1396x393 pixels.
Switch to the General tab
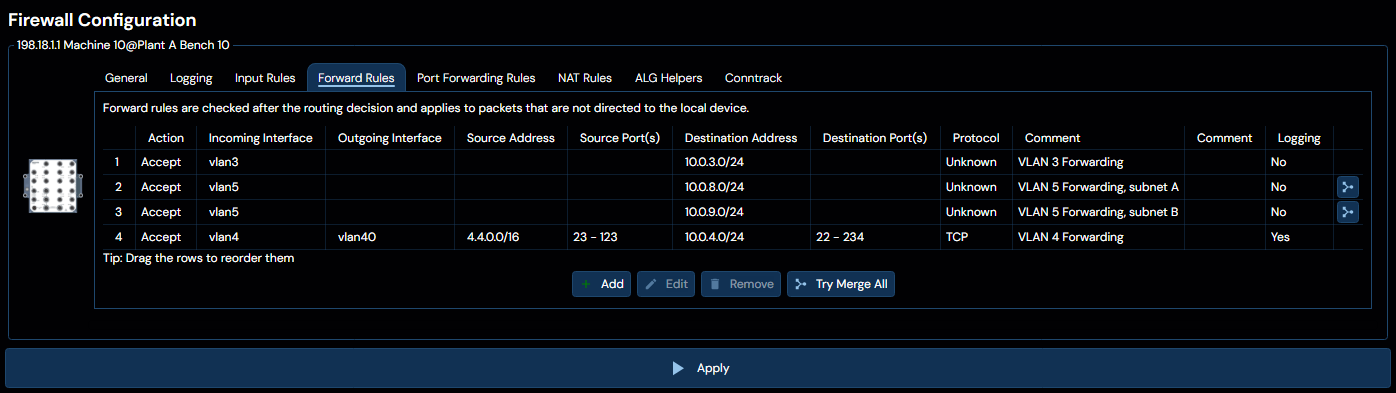coord(126,78)
